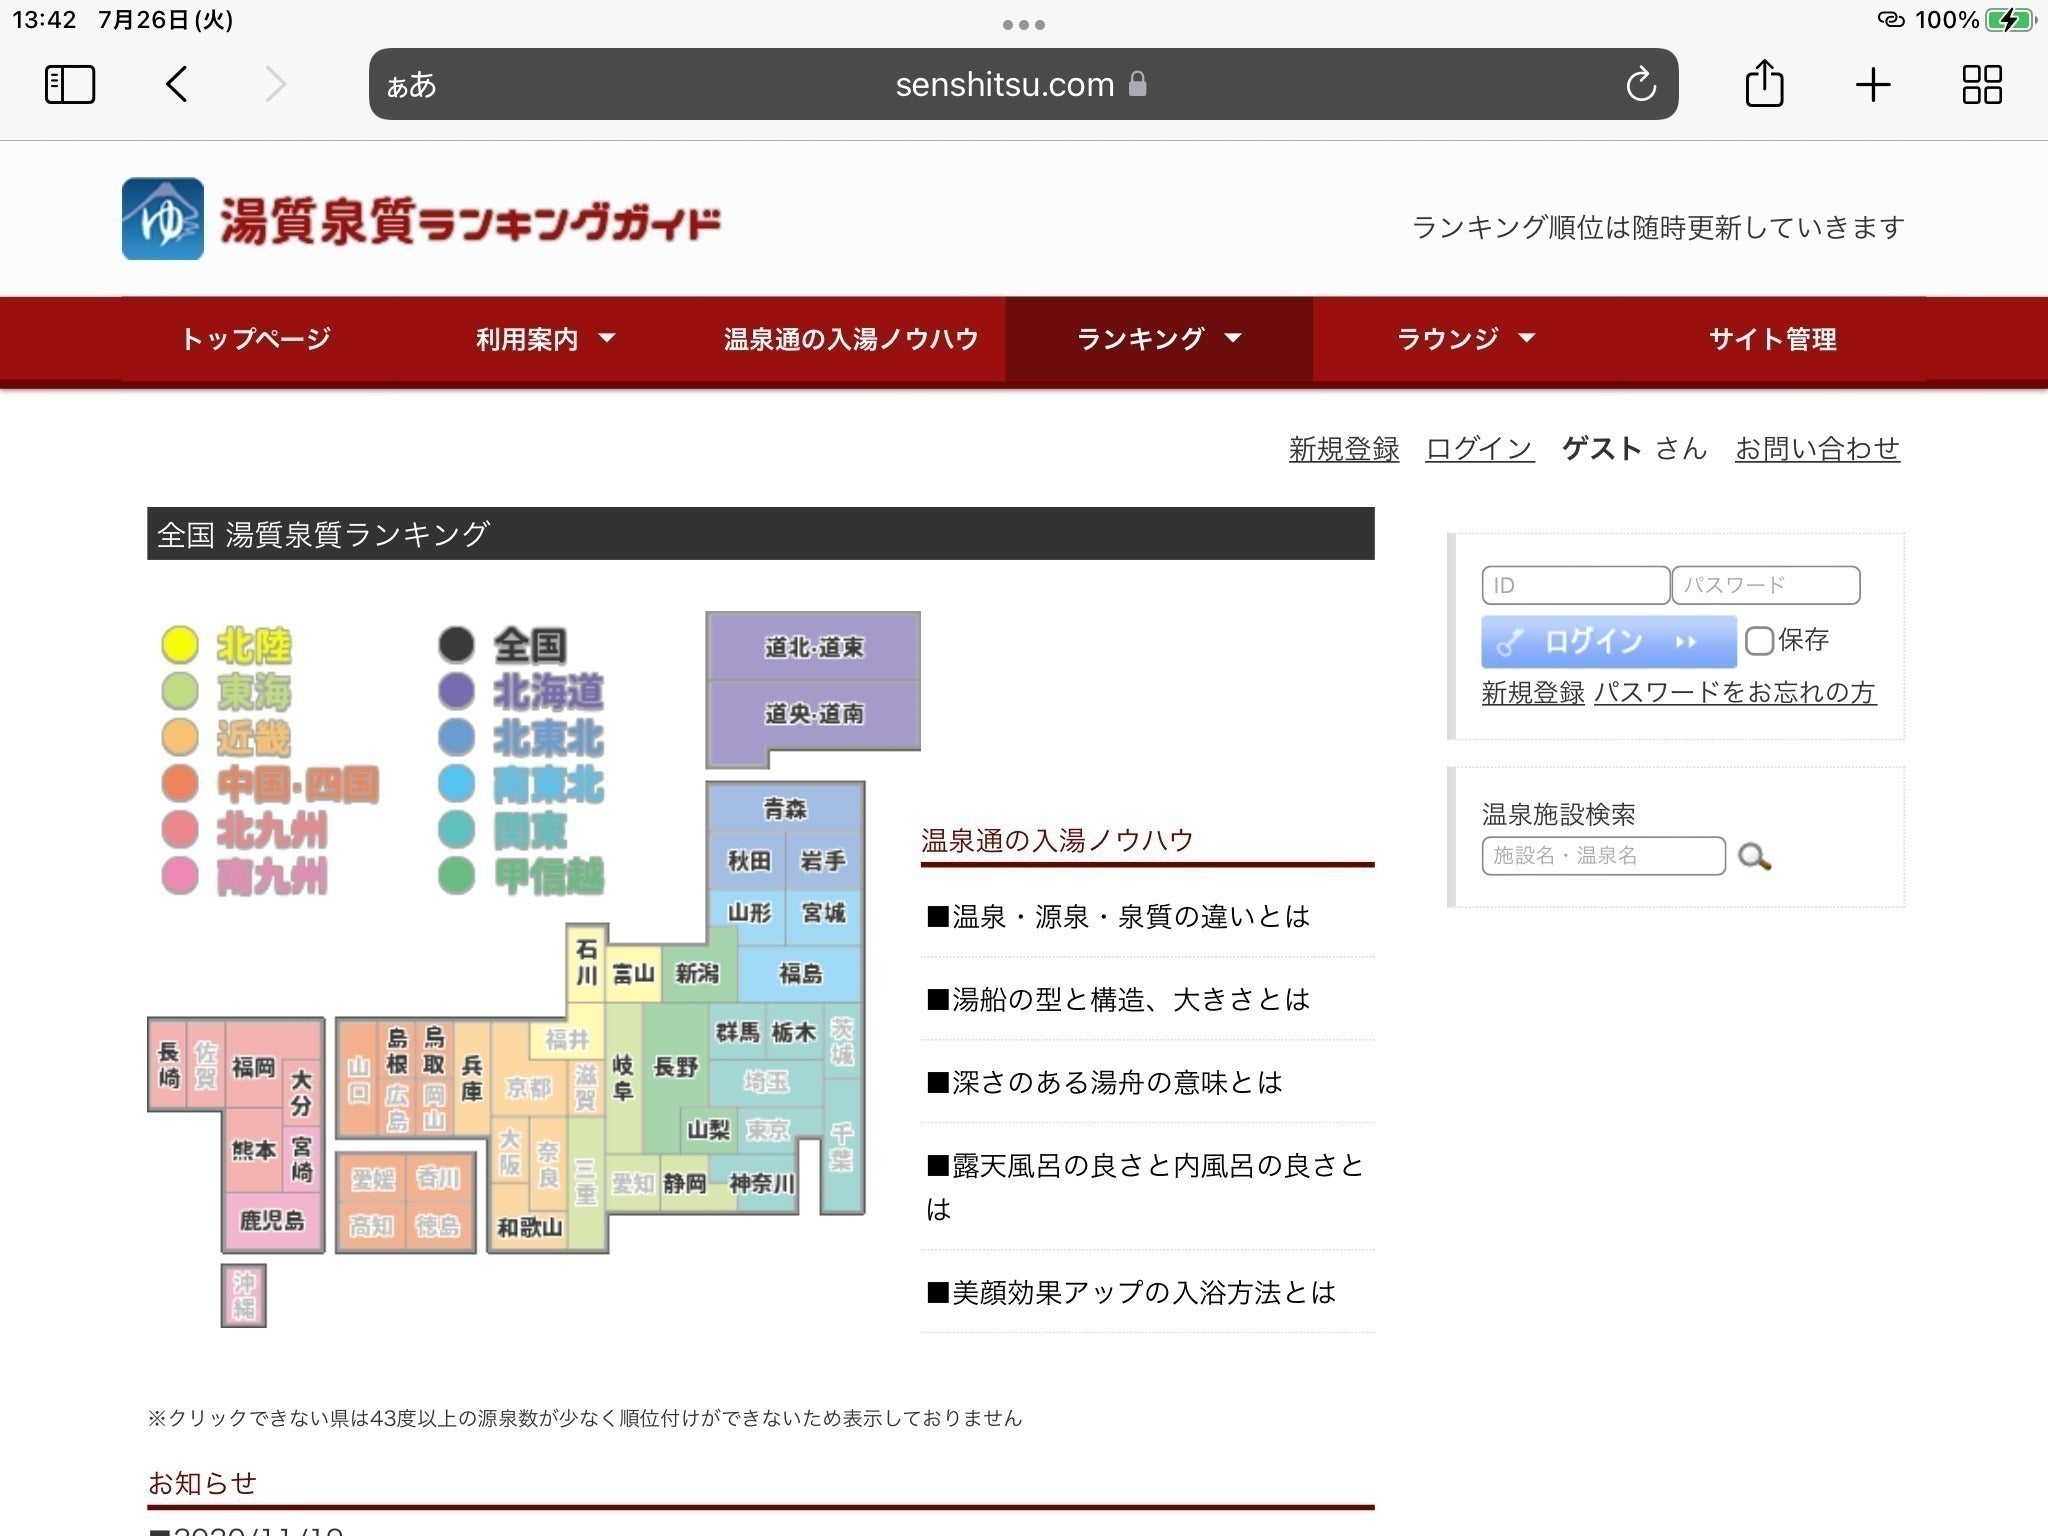2048x1536 pixels.
Task: Go back with the back arrow
Action: [x=177, y=84]
